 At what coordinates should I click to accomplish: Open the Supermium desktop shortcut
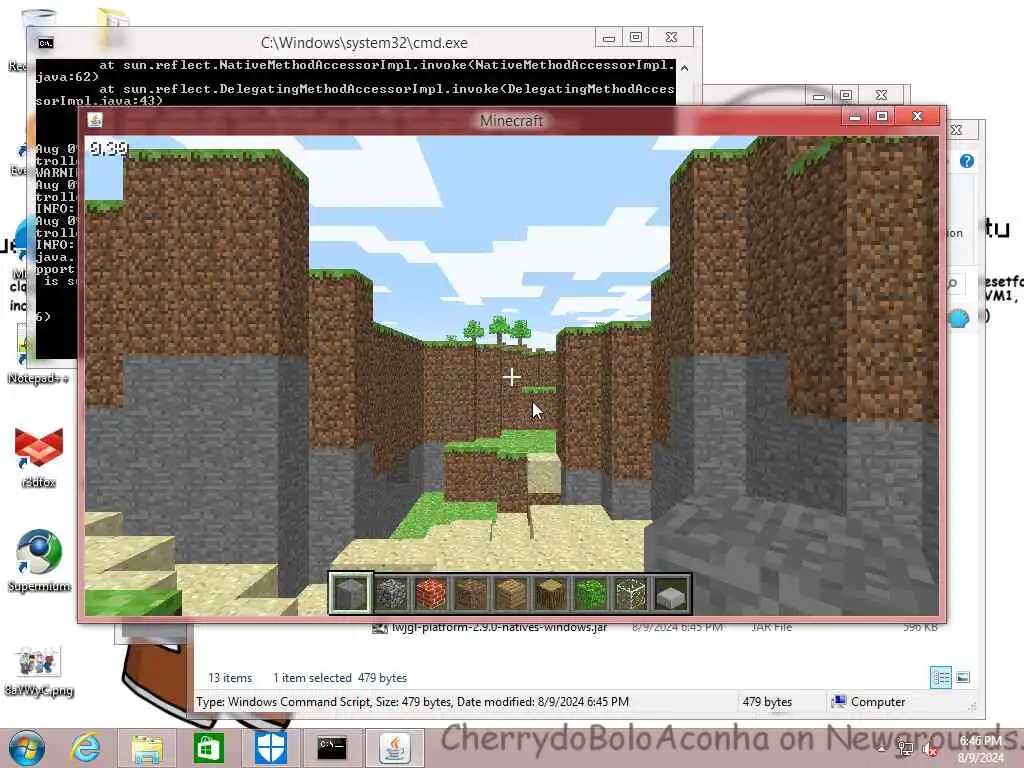[39, 561]
